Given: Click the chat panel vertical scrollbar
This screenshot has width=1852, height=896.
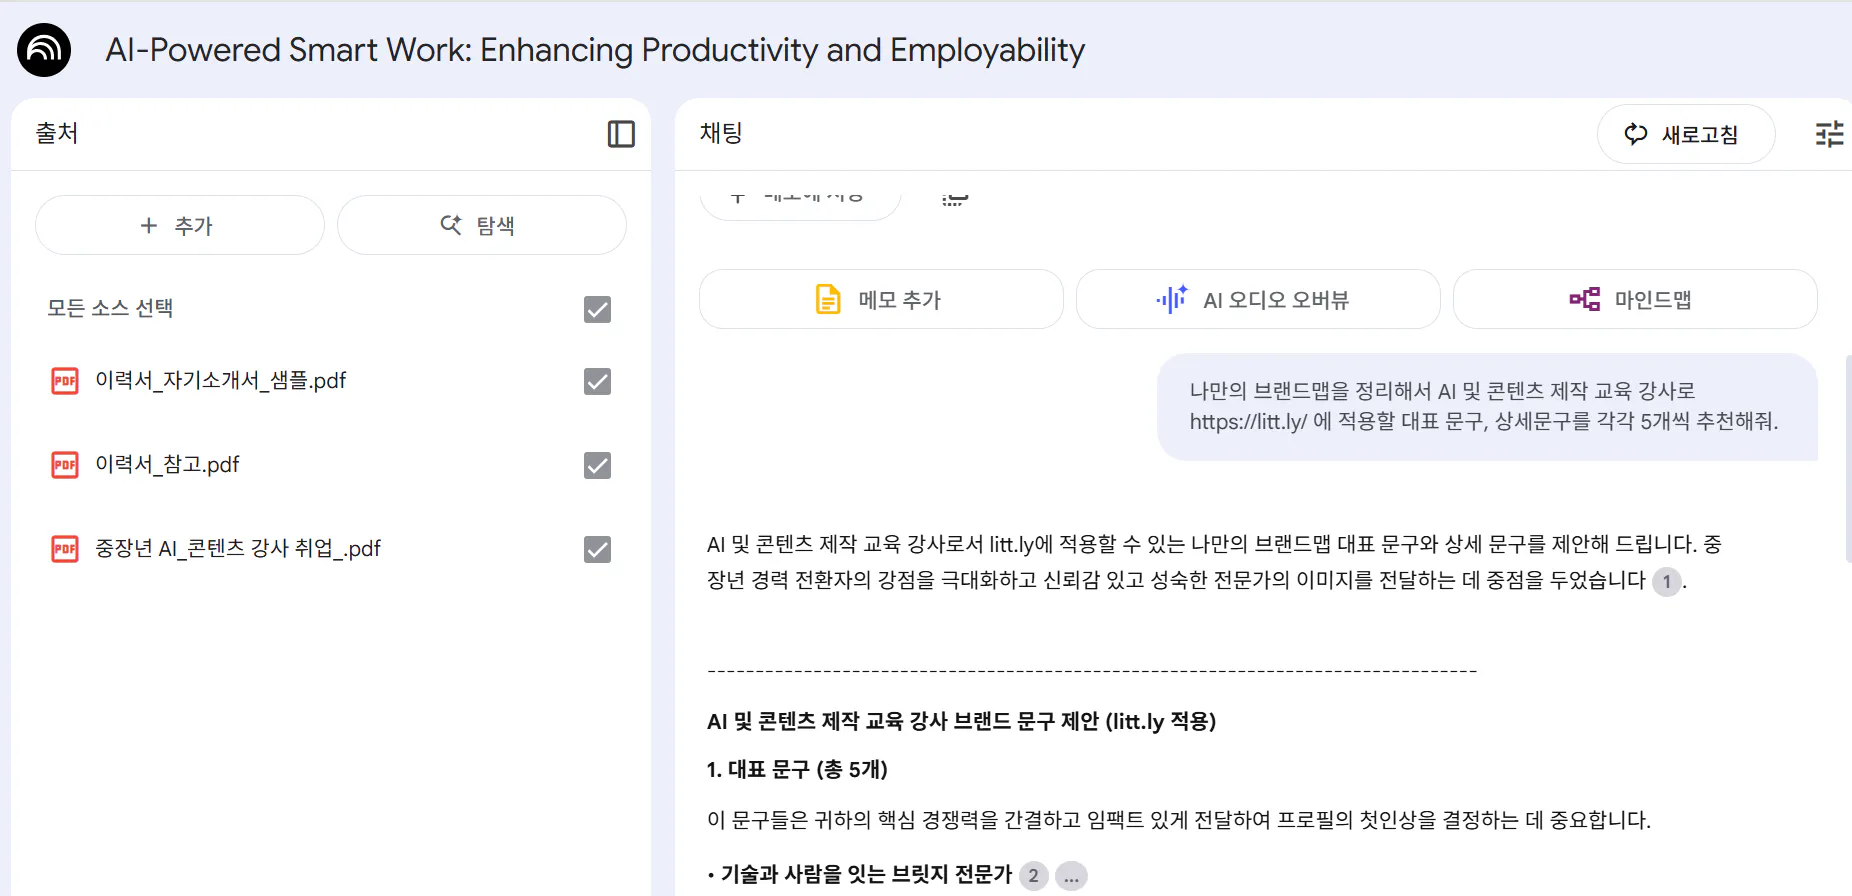Looking at the screenshot, I should pos(1848,458).
